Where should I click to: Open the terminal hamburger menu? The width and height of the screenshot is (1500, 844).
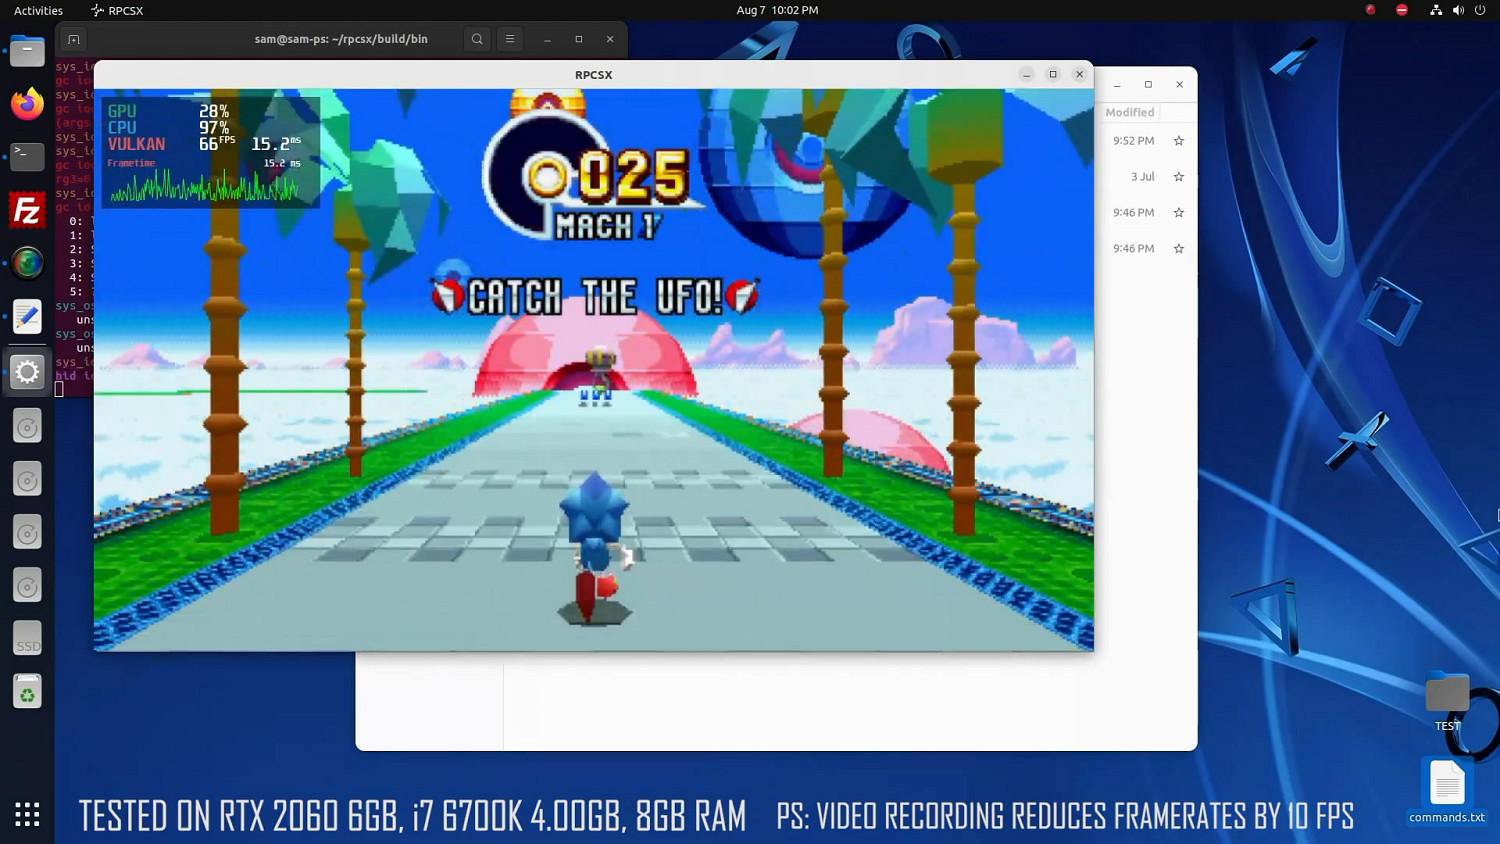[x=510, y=39]
